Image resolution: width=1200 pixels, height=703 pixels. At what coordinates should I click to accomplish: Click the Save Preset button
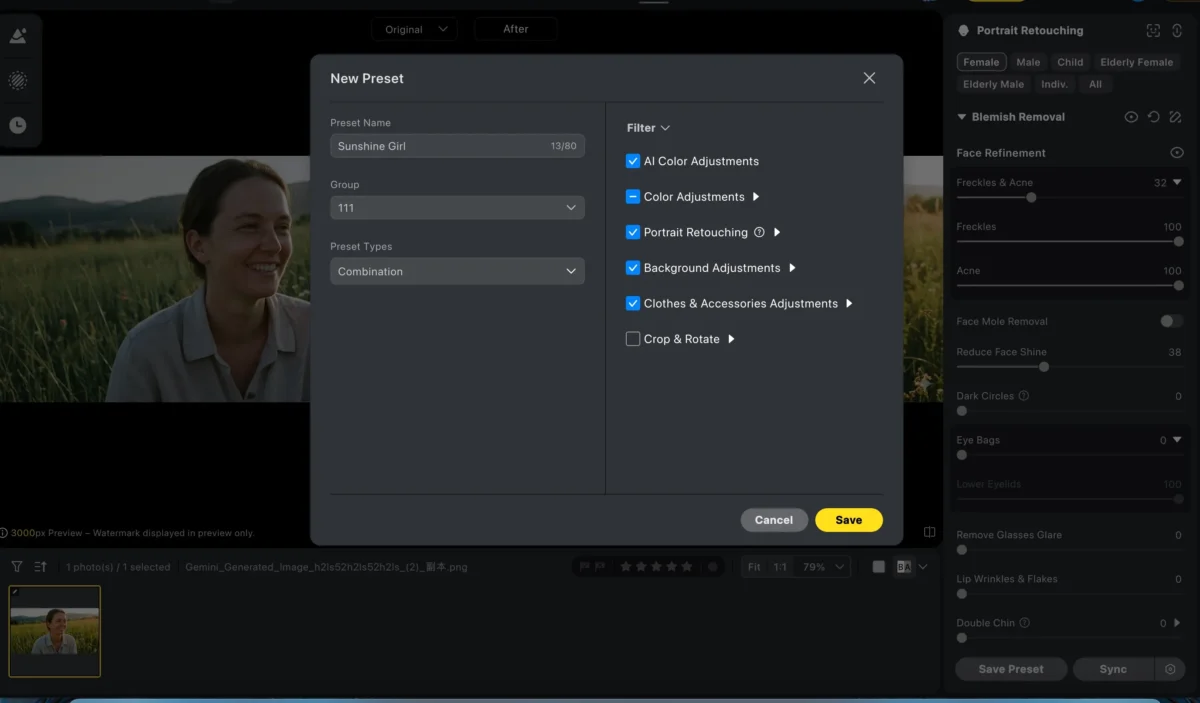coord(1011,669)
